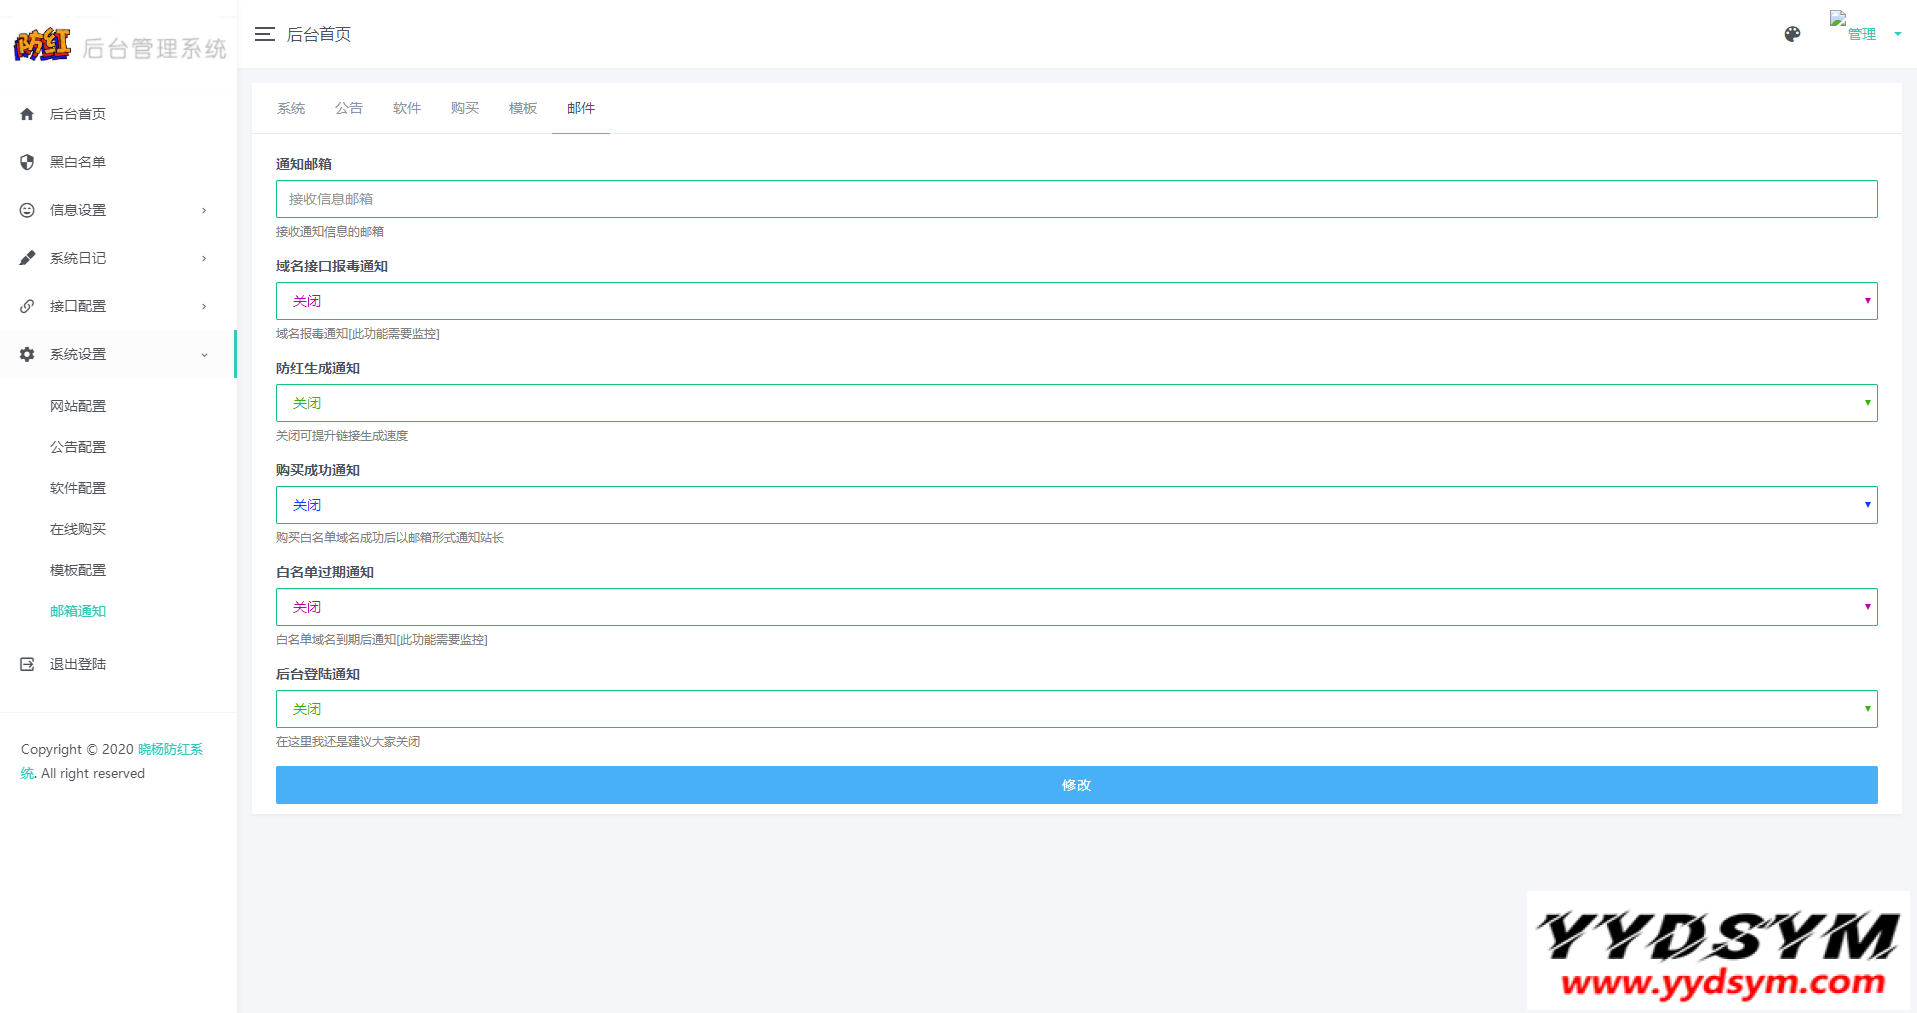
Task: Switch to the 公告 tab
Action: coord(349,108)
